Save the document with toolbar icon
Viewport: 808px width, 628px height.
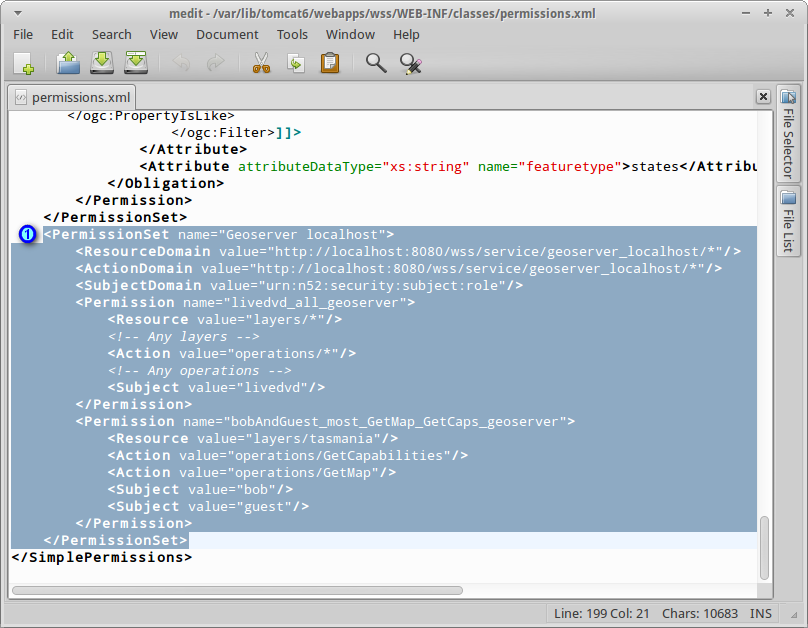102,63
